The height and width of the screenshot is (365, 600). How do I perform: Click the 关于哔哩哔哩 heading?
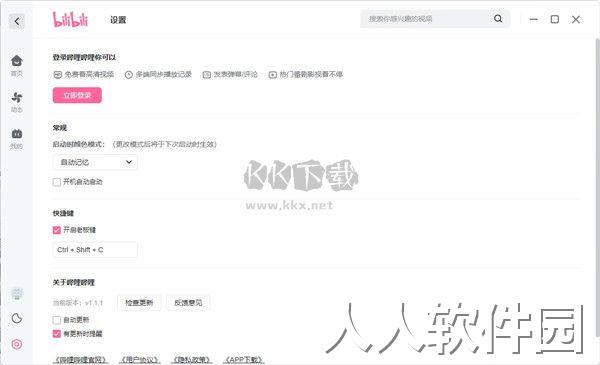tap(73, 282)
